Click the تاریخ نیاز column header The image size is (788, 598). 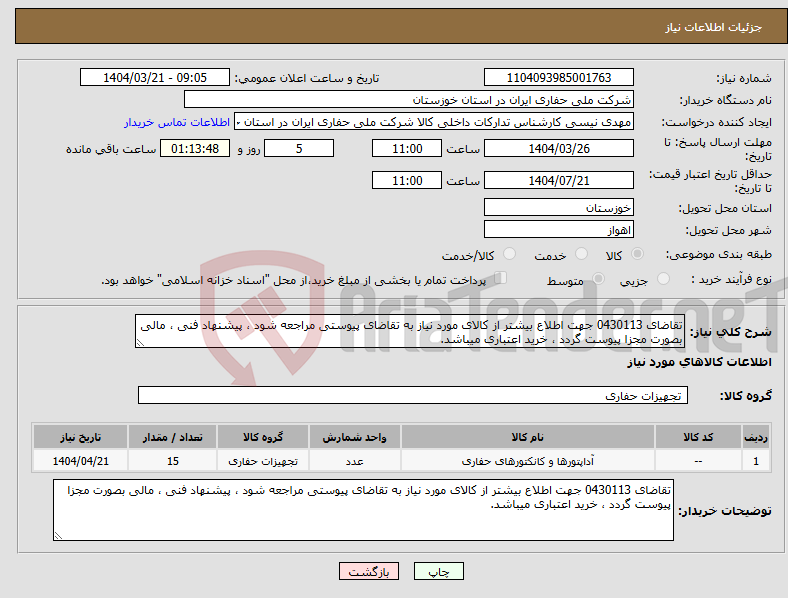pos(80,437)
